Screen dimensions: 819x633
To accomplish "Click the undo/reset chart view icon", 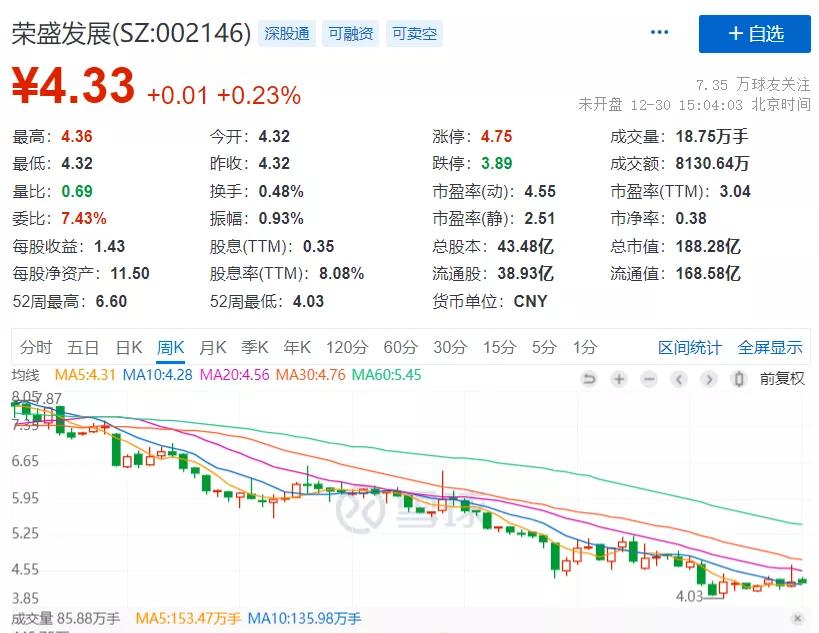I will tap(590, 380).
